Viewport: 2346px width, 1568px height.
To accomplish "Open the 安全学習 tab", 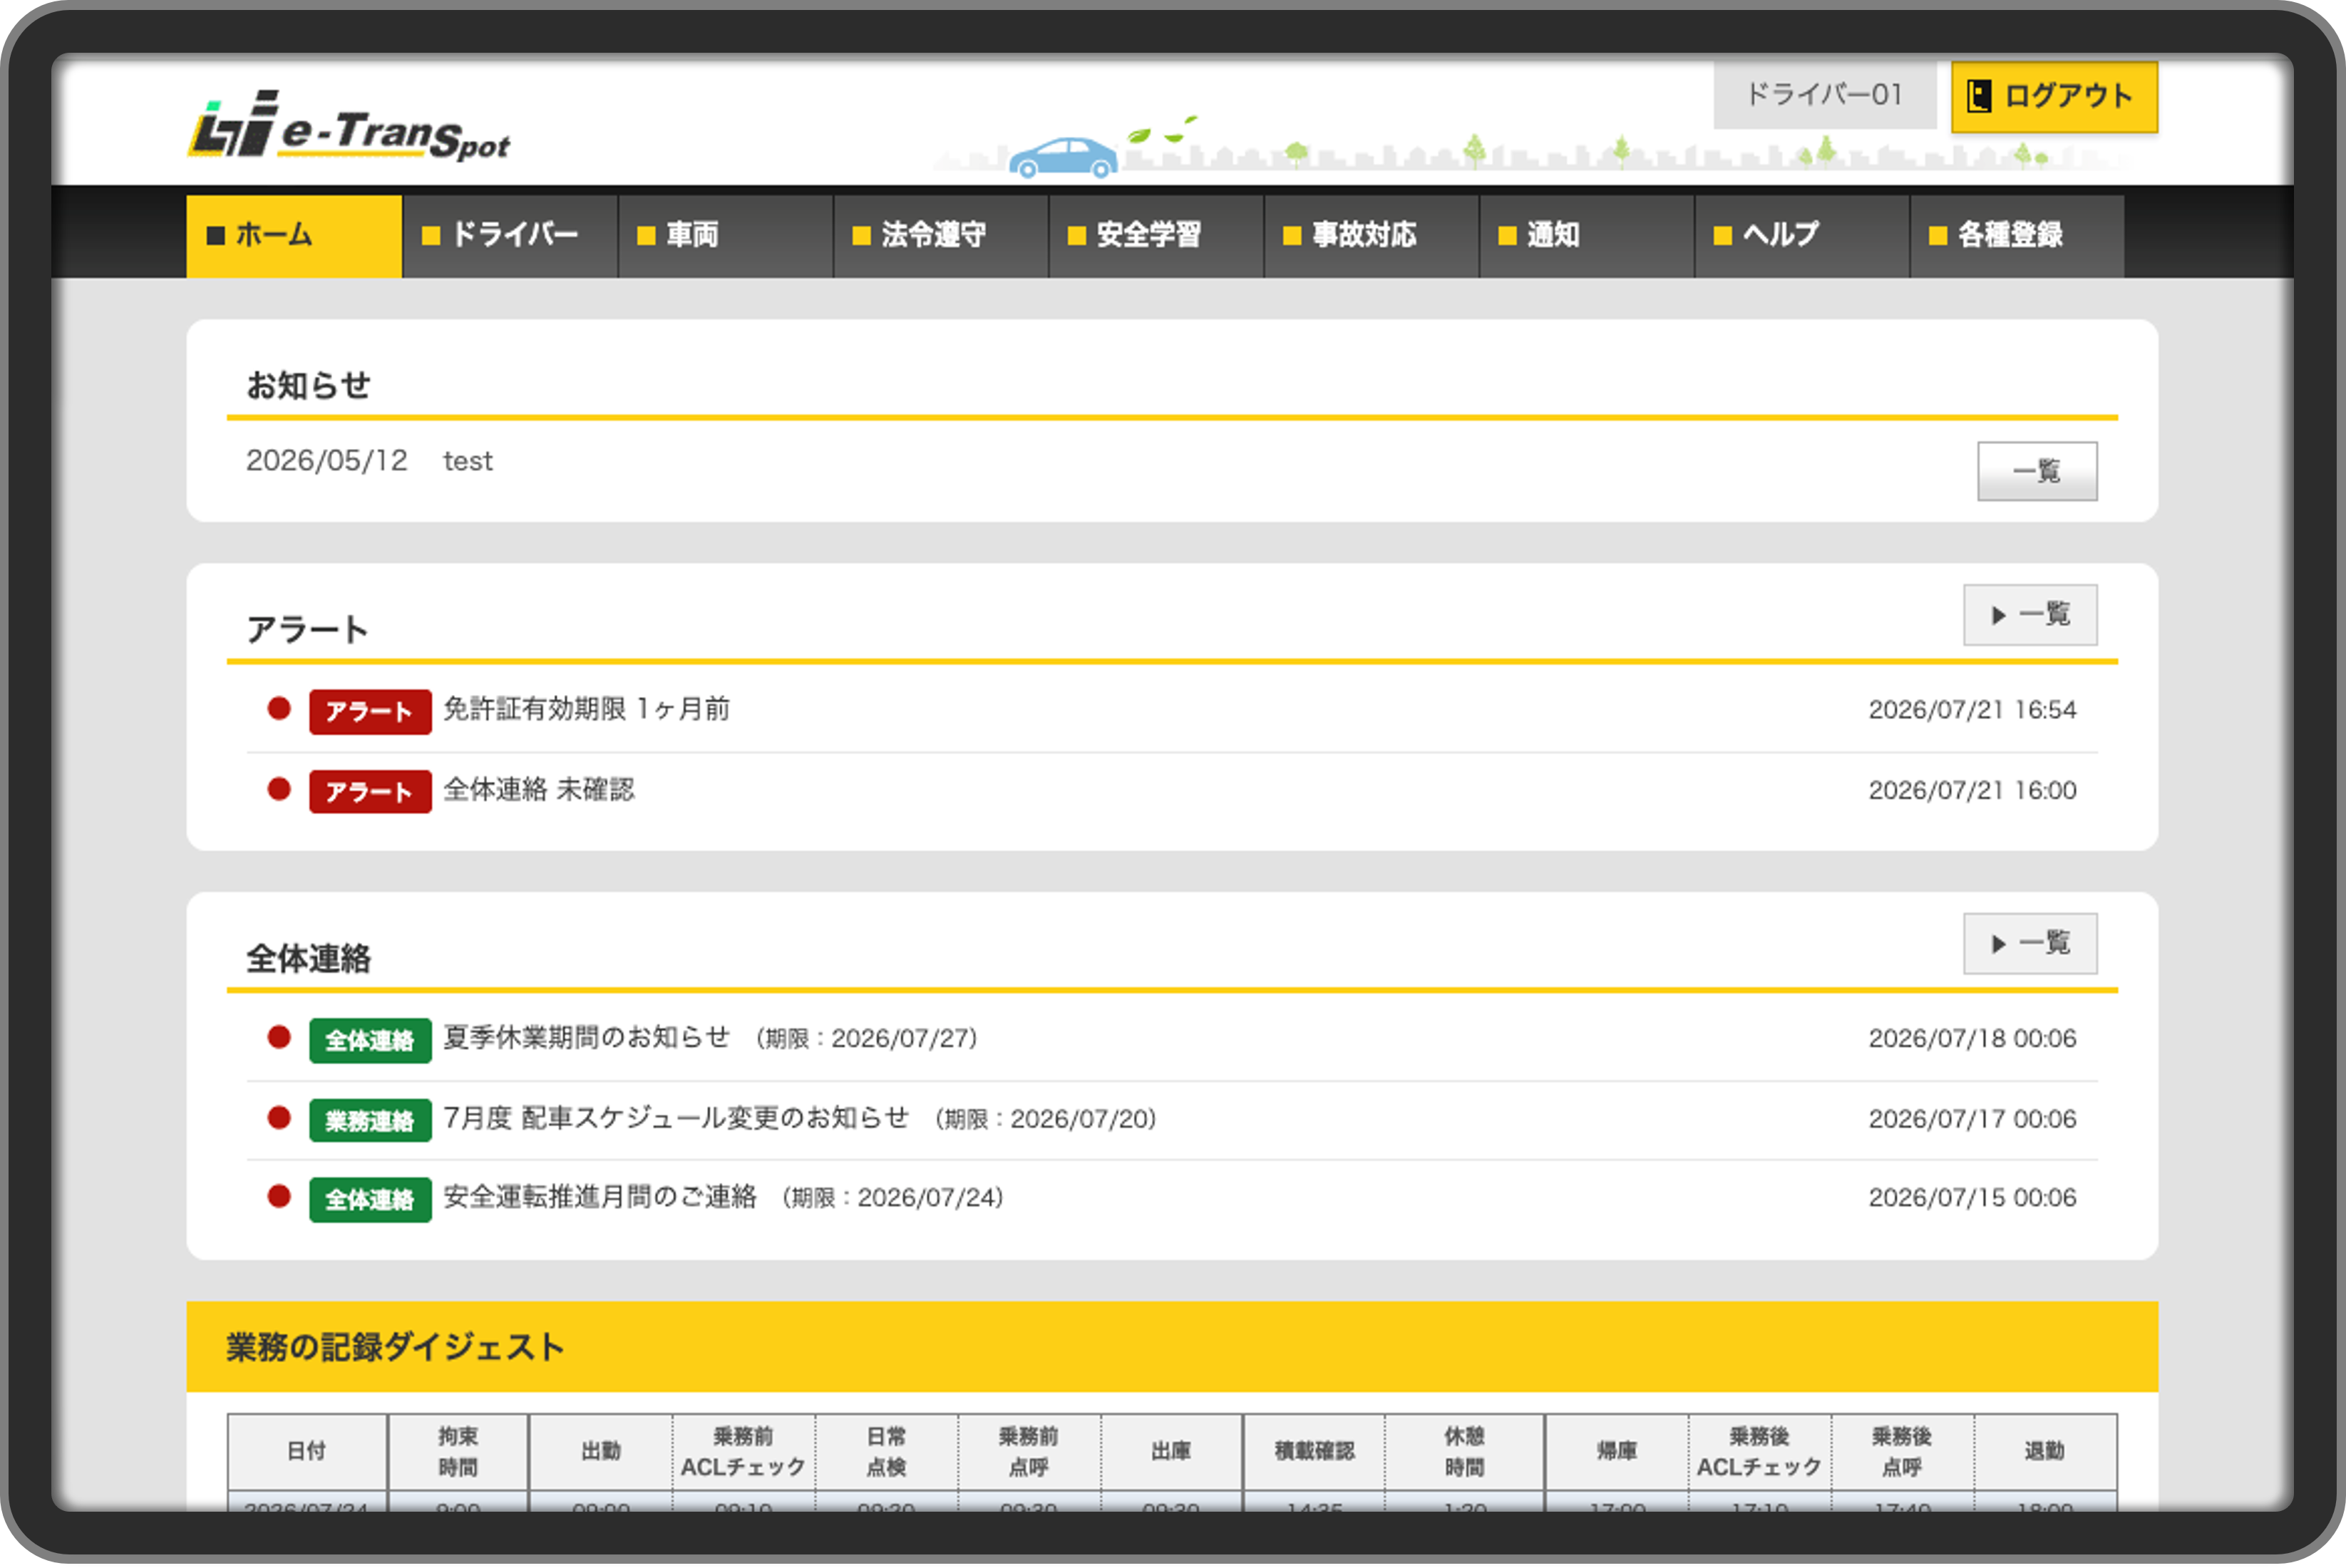I will click(1156, 236).
